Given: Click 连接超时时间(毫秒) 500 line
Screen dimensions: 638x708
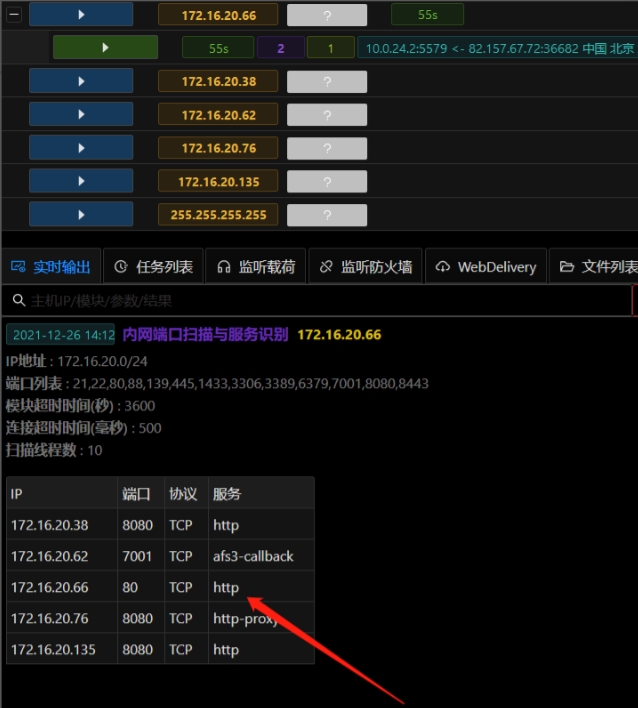Looking at the screenshot, I should pyautogui.click(x=84, y=428).
